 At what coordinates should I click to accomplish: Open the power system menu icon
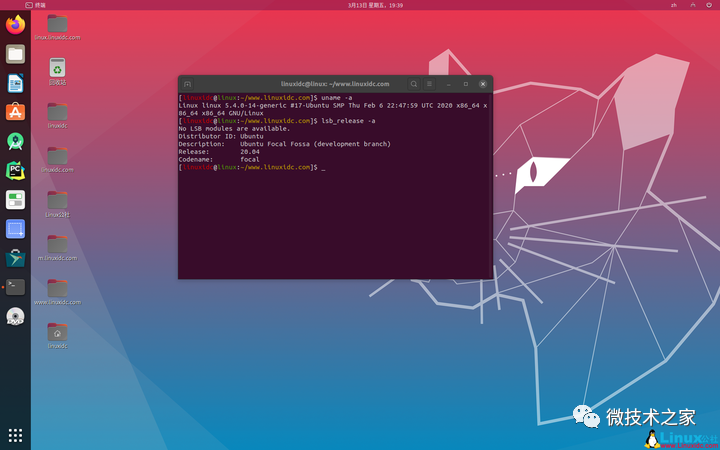[709, 5]
